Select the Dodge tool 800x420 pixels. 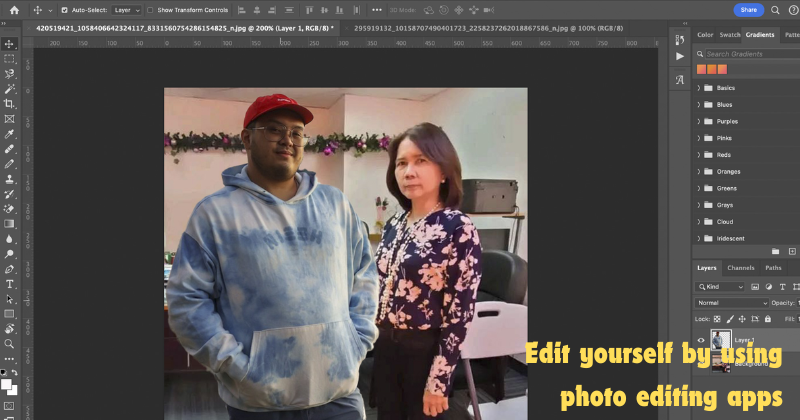tap(9, 254)
